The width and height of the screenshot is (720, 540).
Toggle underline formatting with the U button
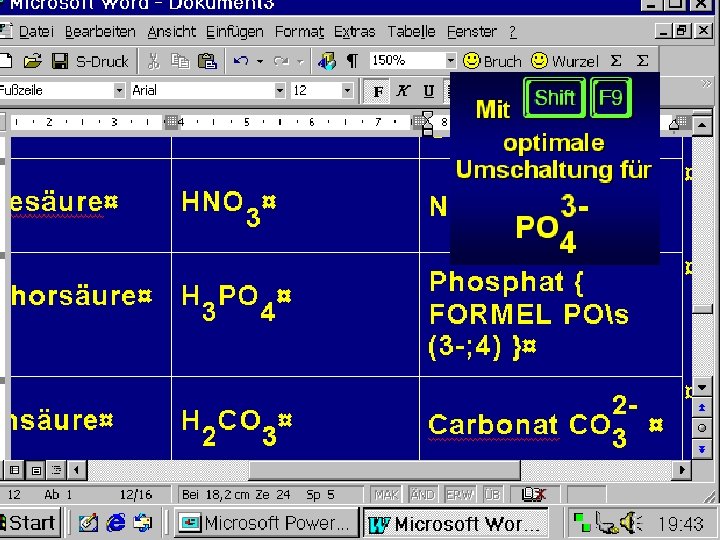428,91
